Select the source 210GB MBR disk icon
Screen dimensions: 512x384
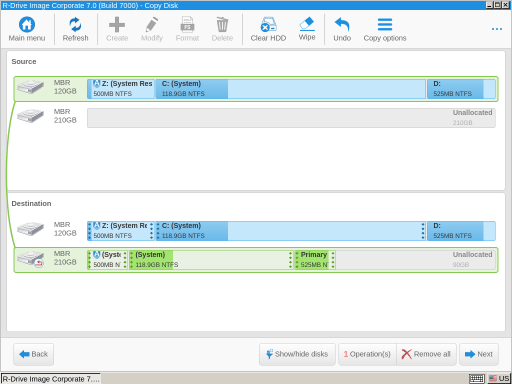30,116
